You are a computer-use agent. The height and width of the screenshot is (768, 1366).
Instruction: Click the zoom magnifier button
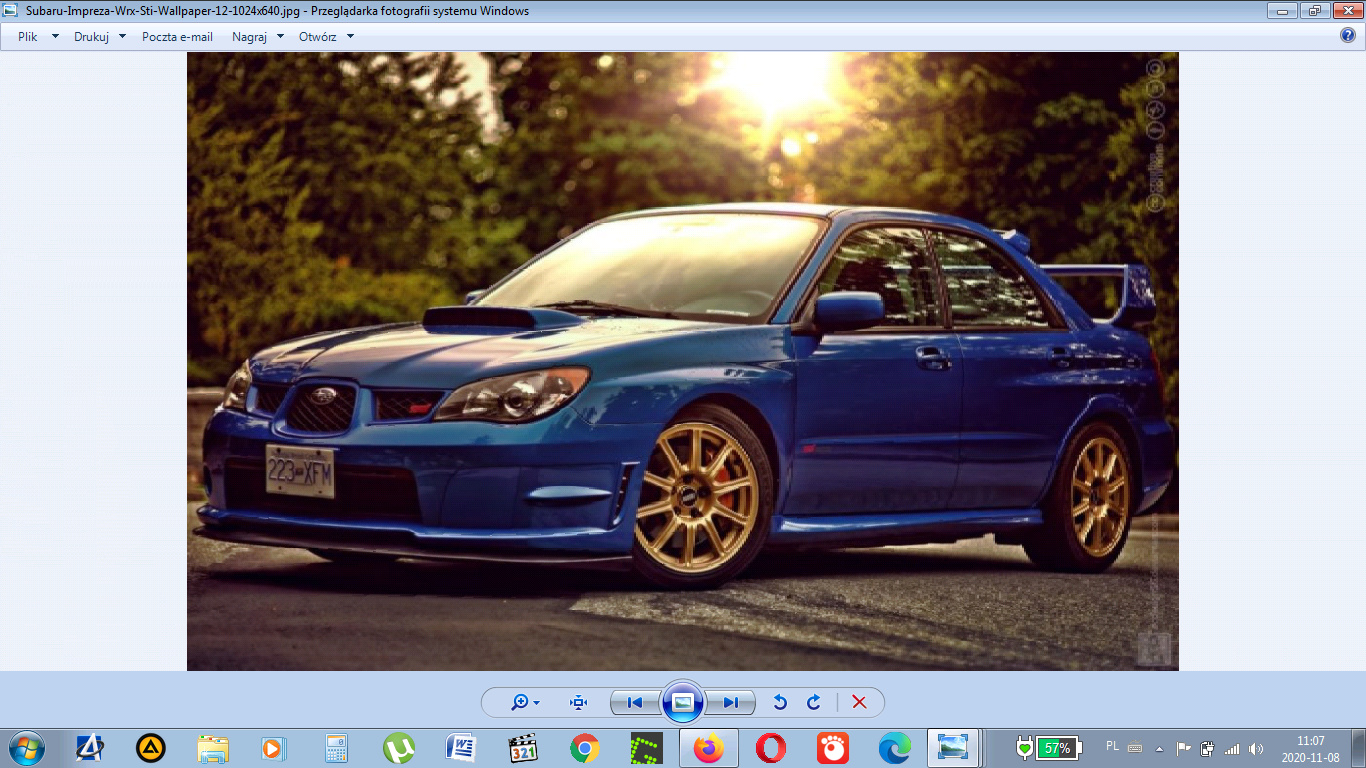pyautogui.click(x=519, y=703)
